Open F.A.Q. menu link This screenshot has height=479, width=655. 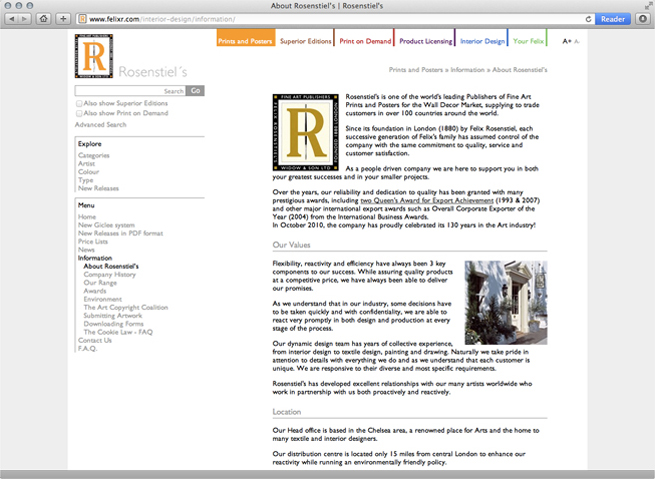87,349
